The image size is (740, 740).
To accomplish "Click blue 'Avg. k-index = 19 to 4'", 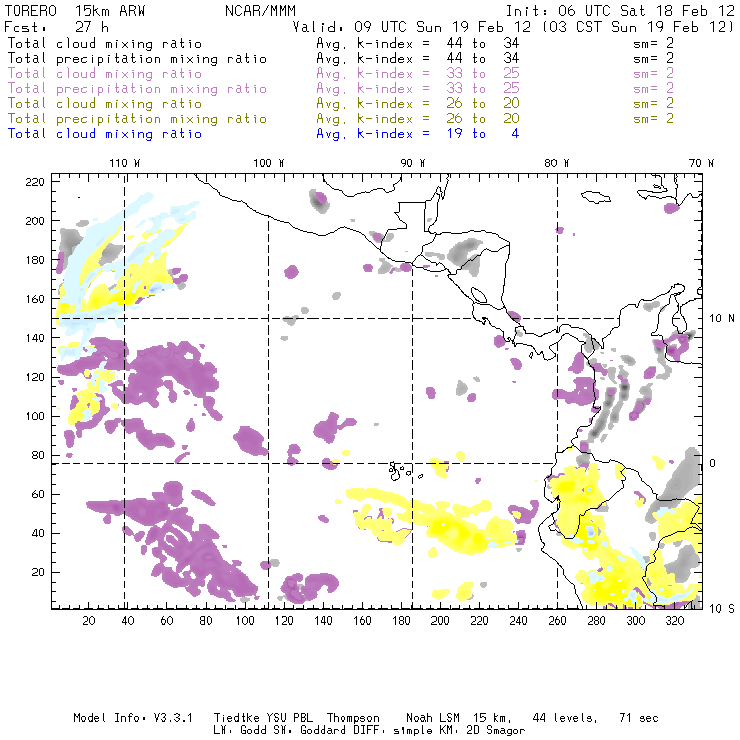I will click(418, 134).
